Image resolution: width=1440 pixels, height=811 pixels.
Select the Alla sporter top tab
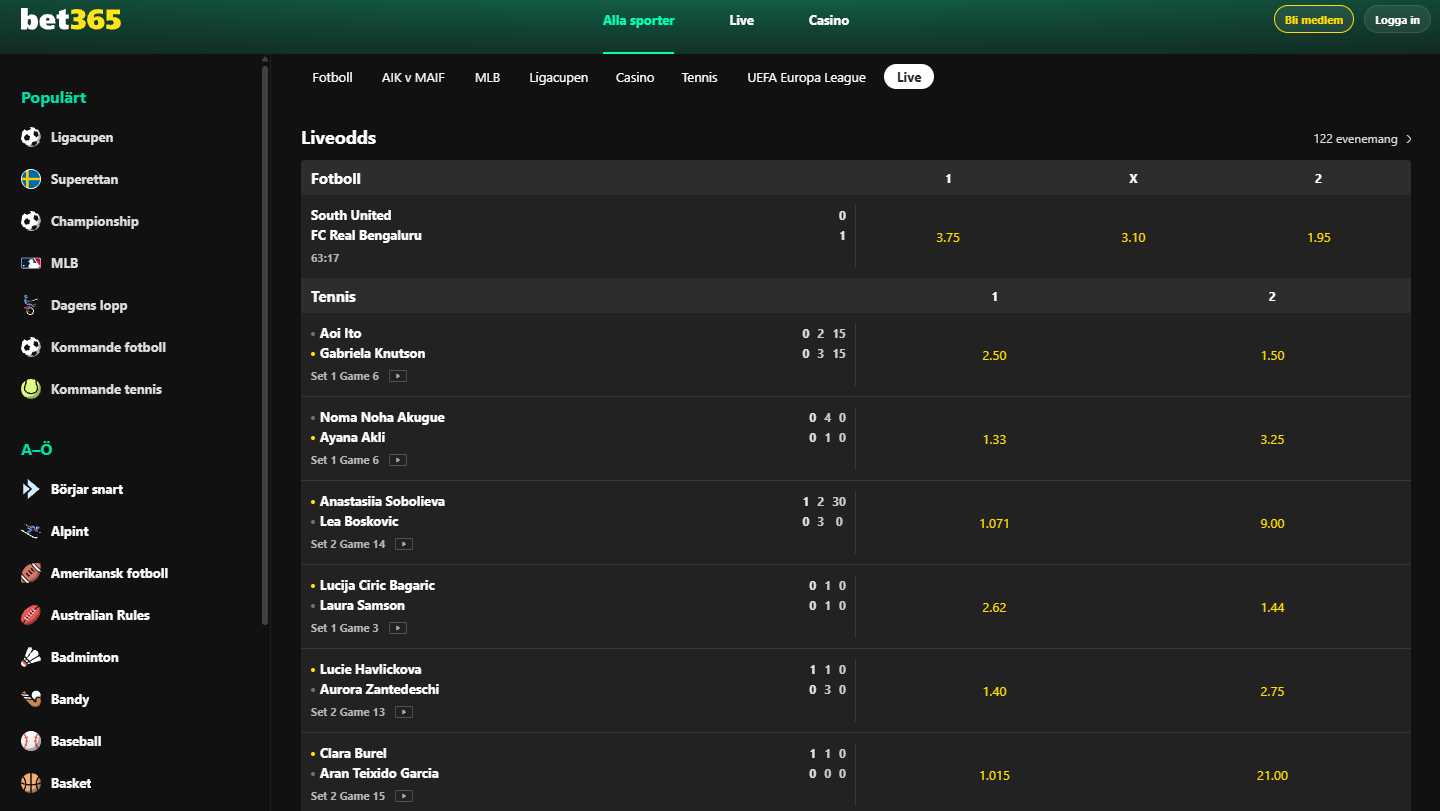click(x=639, y=20)
